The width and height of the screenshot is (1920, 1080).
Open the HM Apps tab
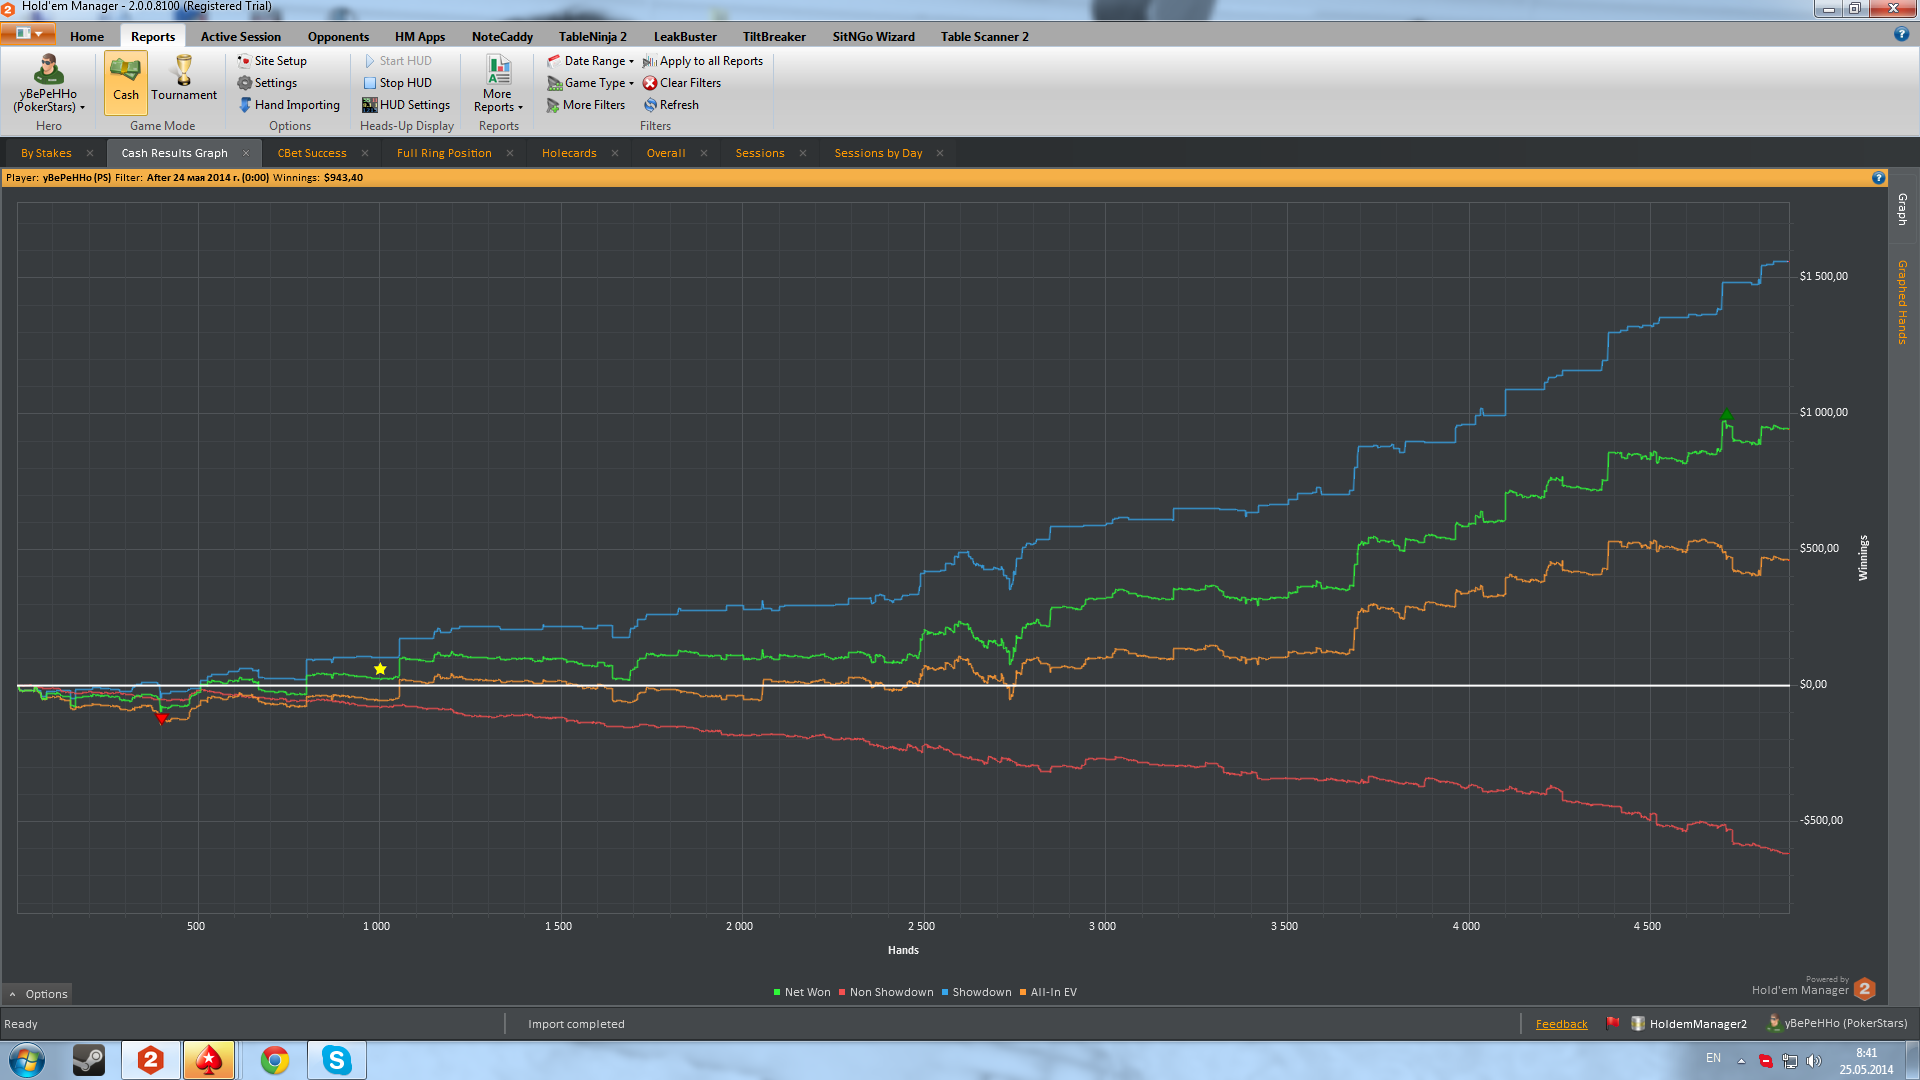[420, 37]
